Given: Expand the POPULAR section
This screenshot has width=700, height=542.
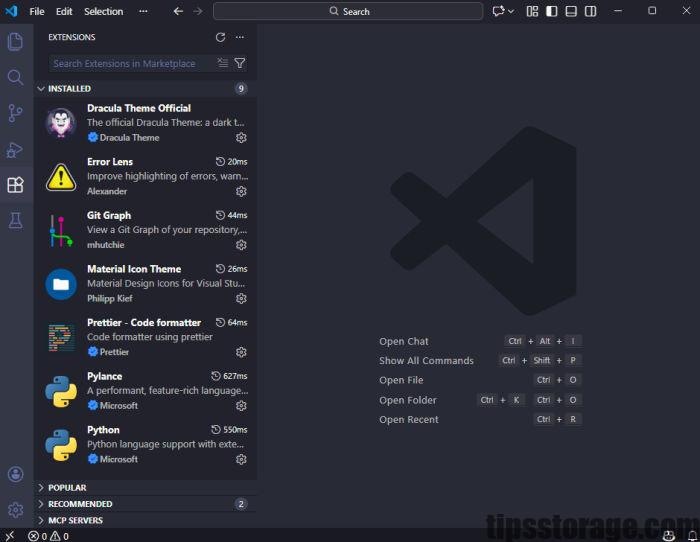Looking at the screenshot, I should (145, 488).
